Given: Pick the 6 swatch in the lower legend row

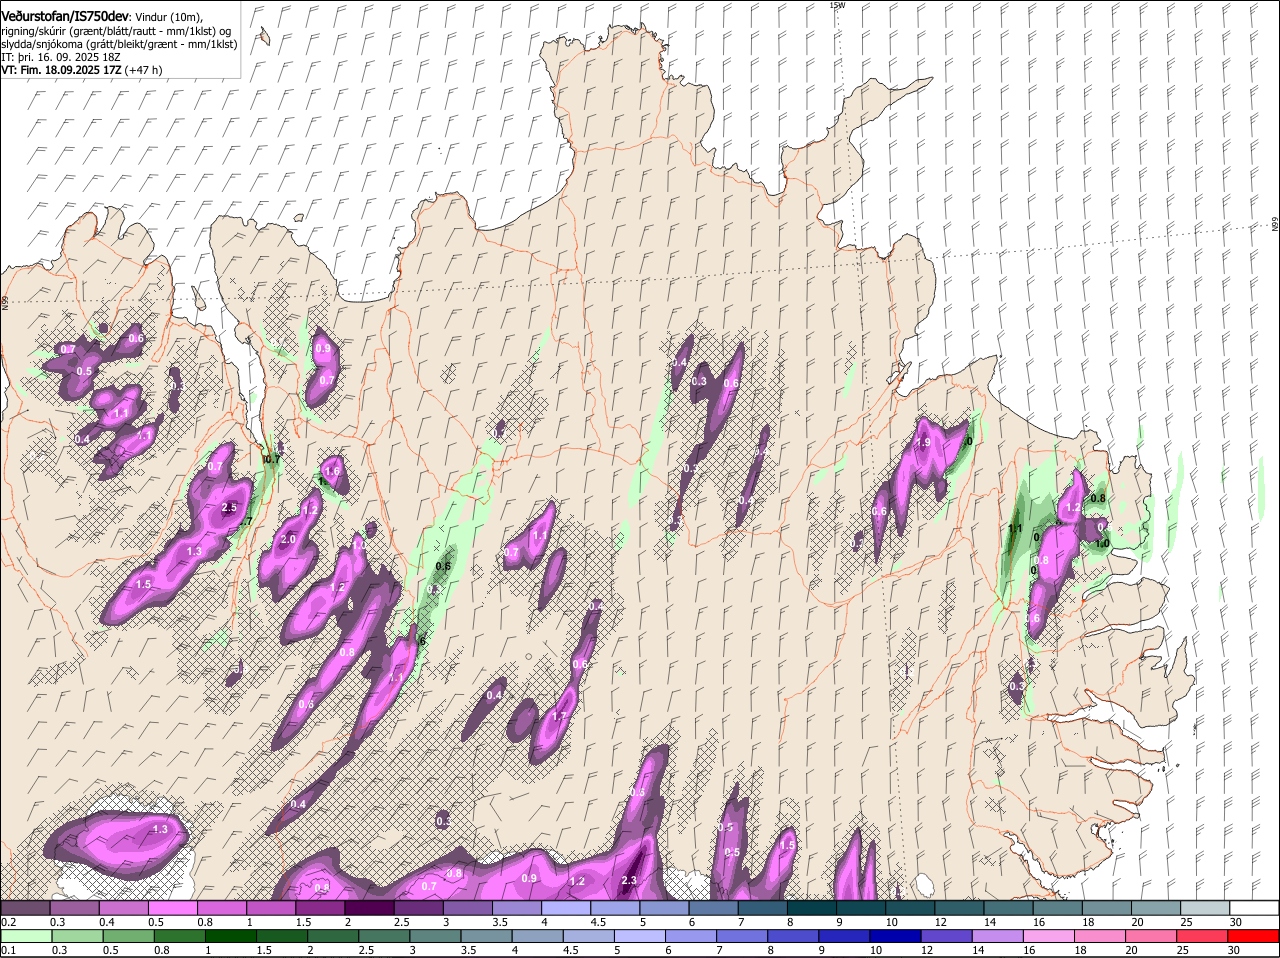Looking at the screenshot, I should (x=693, y=937).
